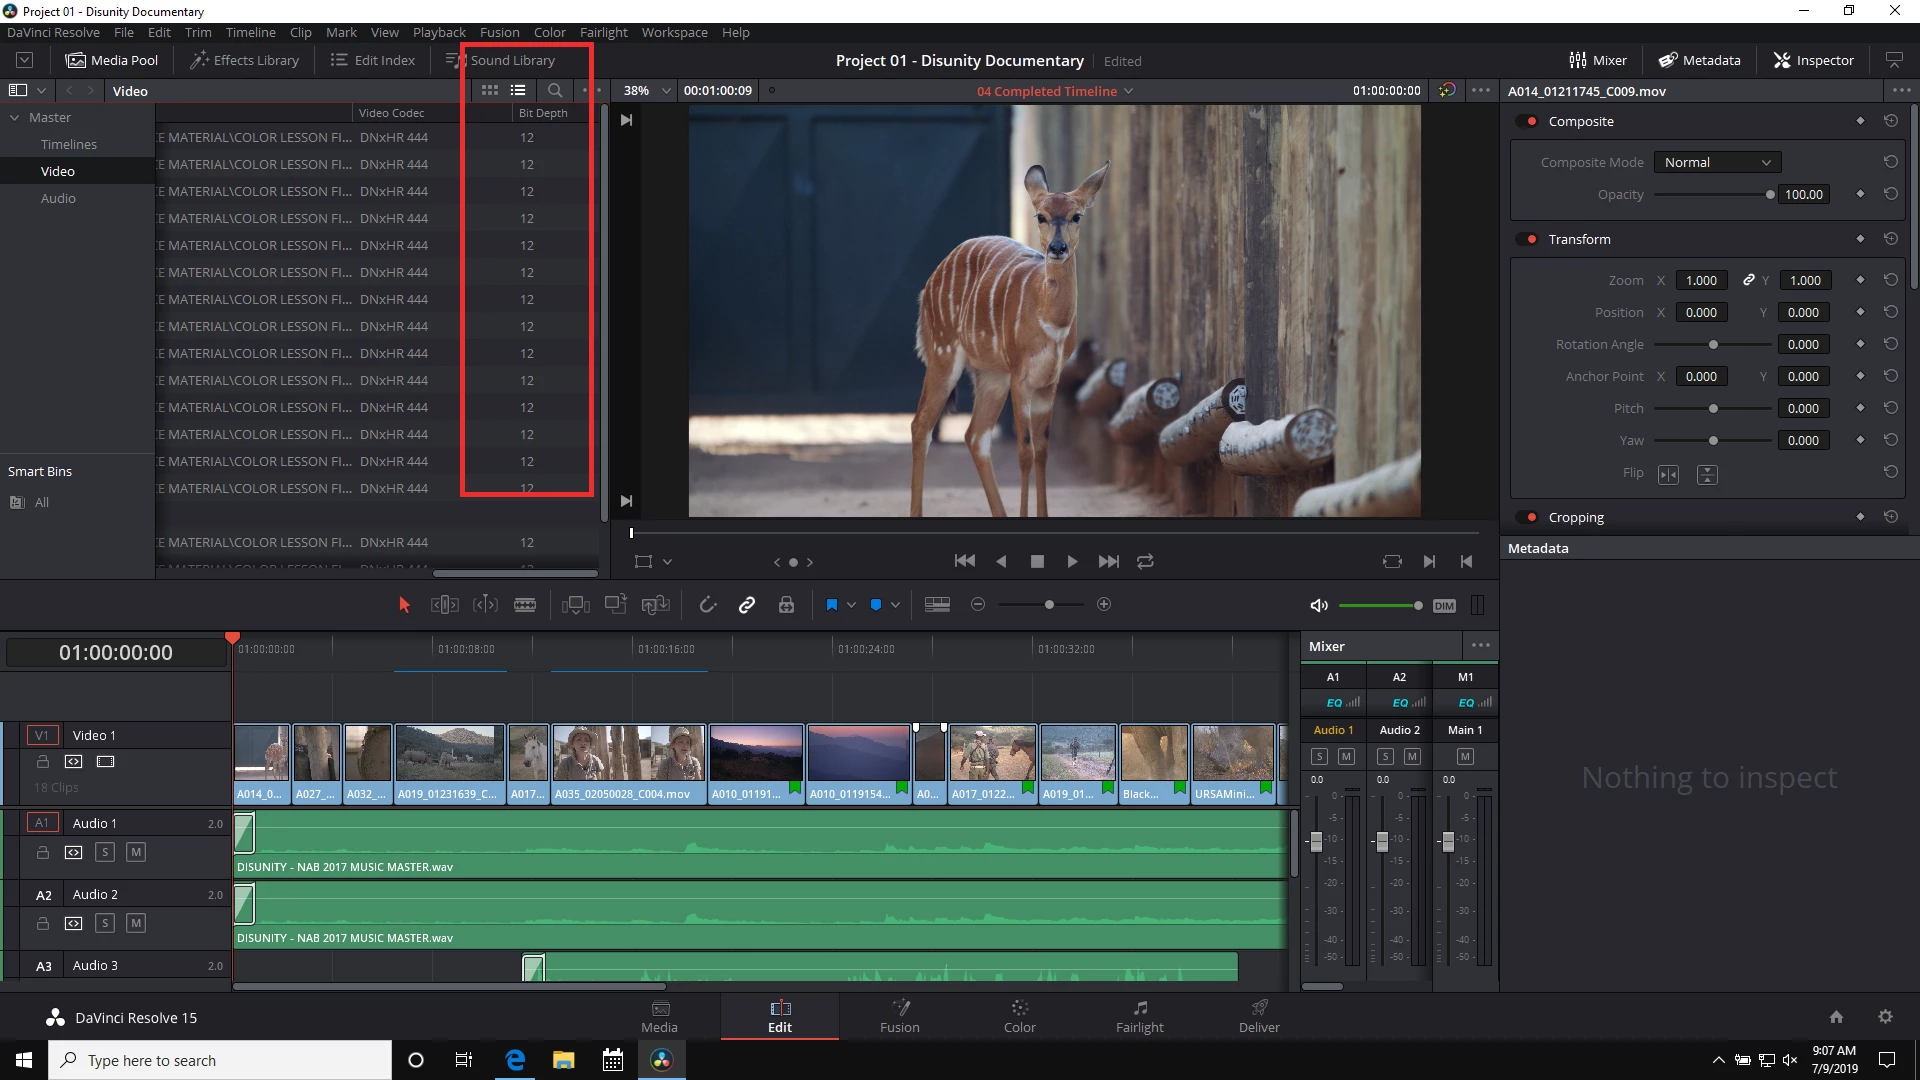The width and height of the screenshot is (1920, 1080).
Task: Select the blade edit mode tool
Action: point(524,605)
